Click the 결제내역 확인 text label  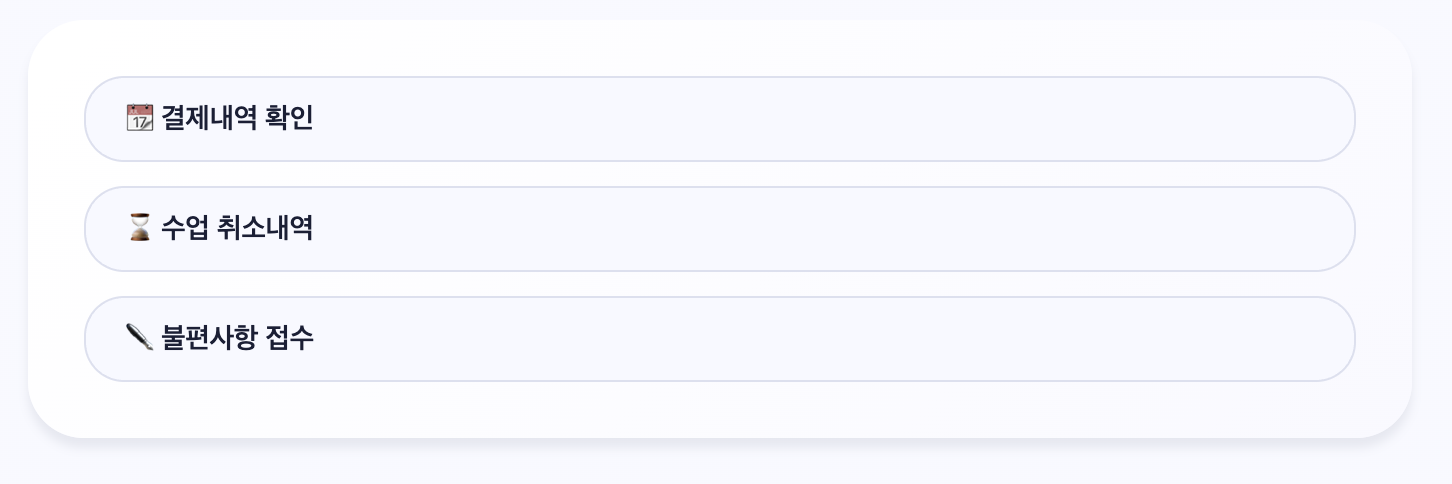[x=237, y=119]
